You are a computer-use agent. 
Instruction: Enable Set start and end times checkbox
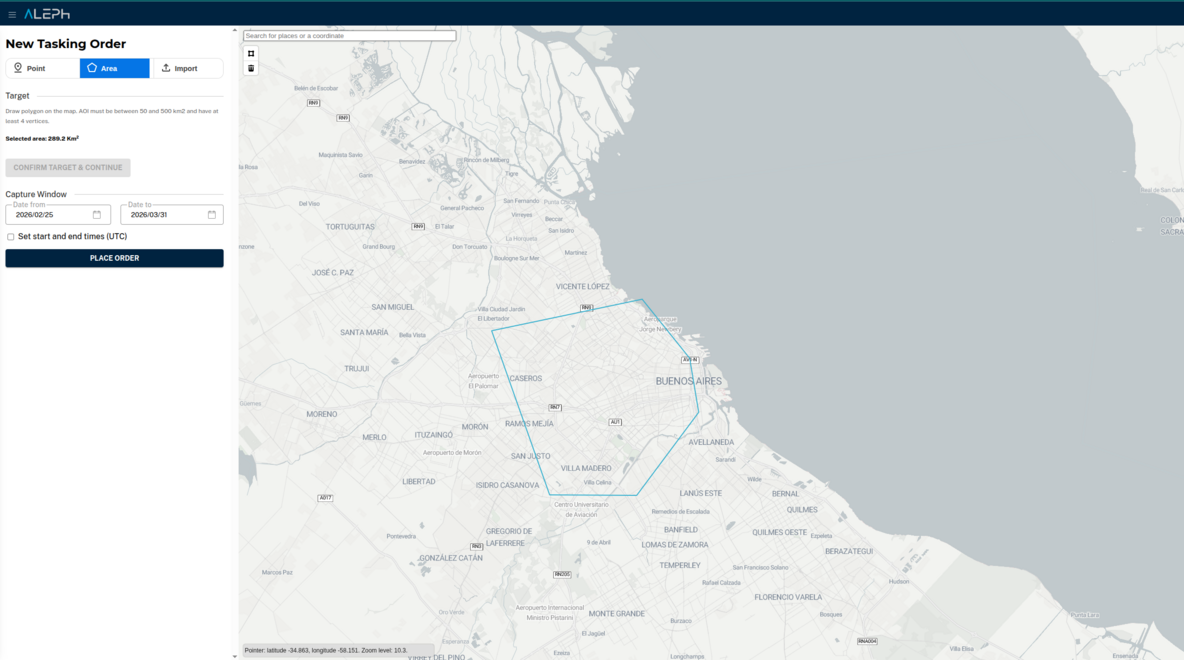(x=11, y=237)
